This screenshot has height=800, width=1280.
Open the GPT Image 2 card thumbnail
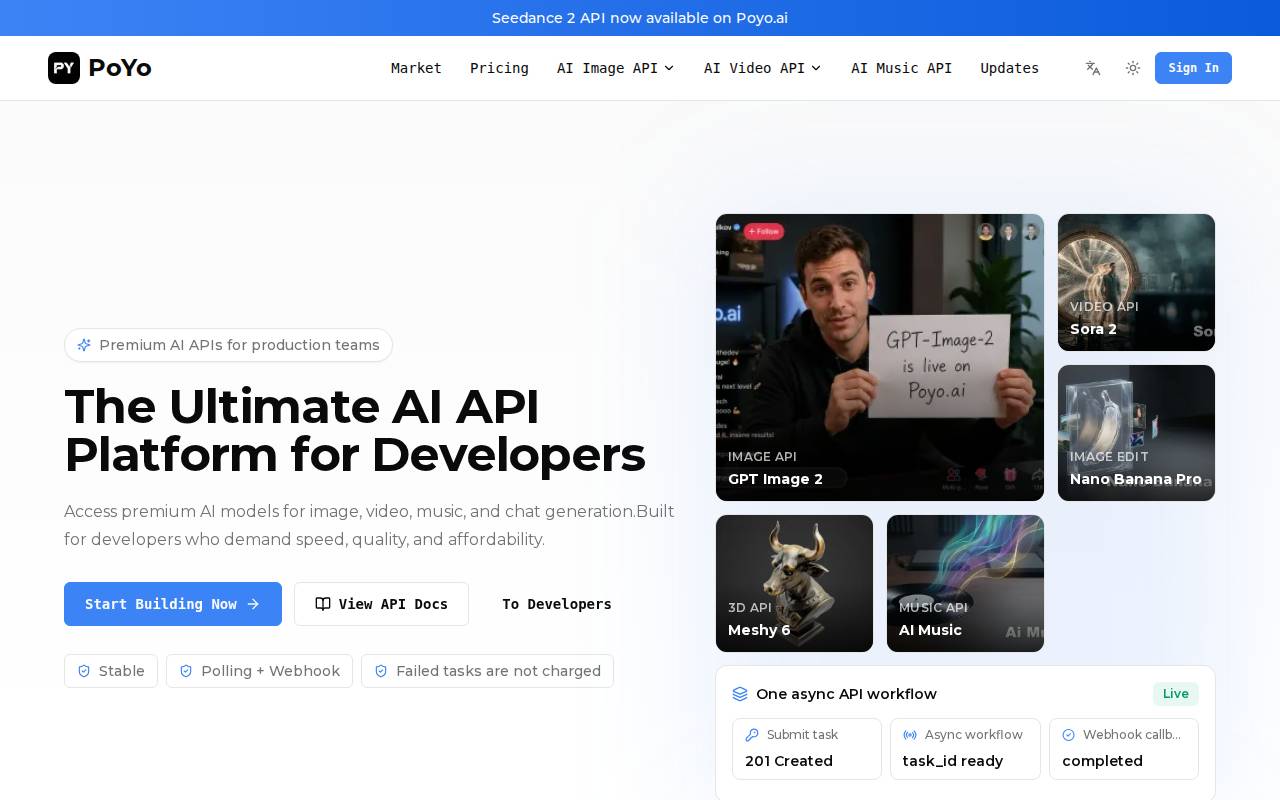(x=880, y=357)
